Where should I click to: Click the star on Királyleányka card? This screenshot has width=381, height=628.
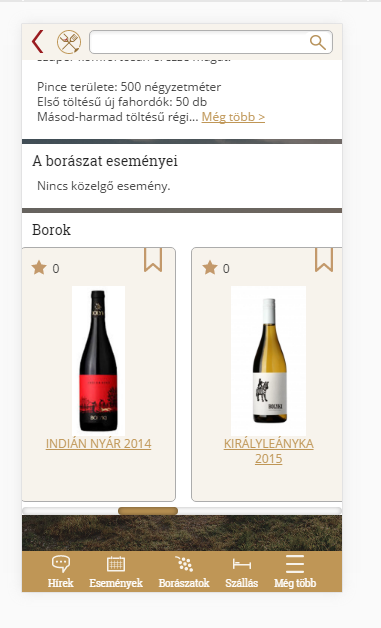pyautogui.click(x=210, y=268)
